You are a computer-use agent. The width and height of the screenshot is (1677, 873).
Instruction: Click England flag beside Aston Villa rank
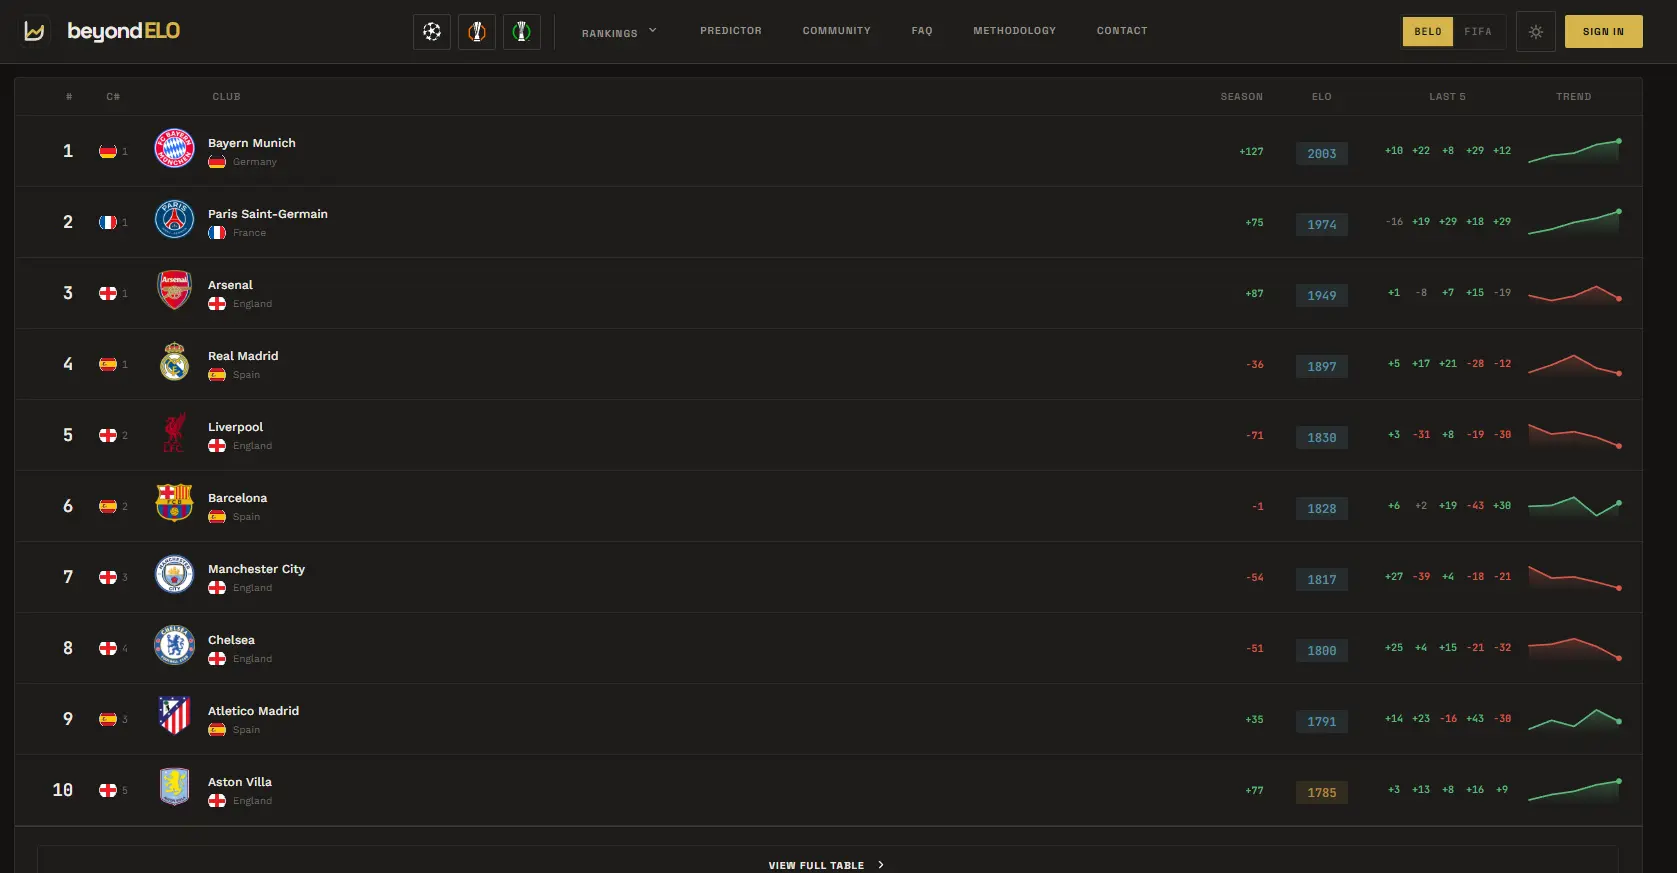click(108, 790)
